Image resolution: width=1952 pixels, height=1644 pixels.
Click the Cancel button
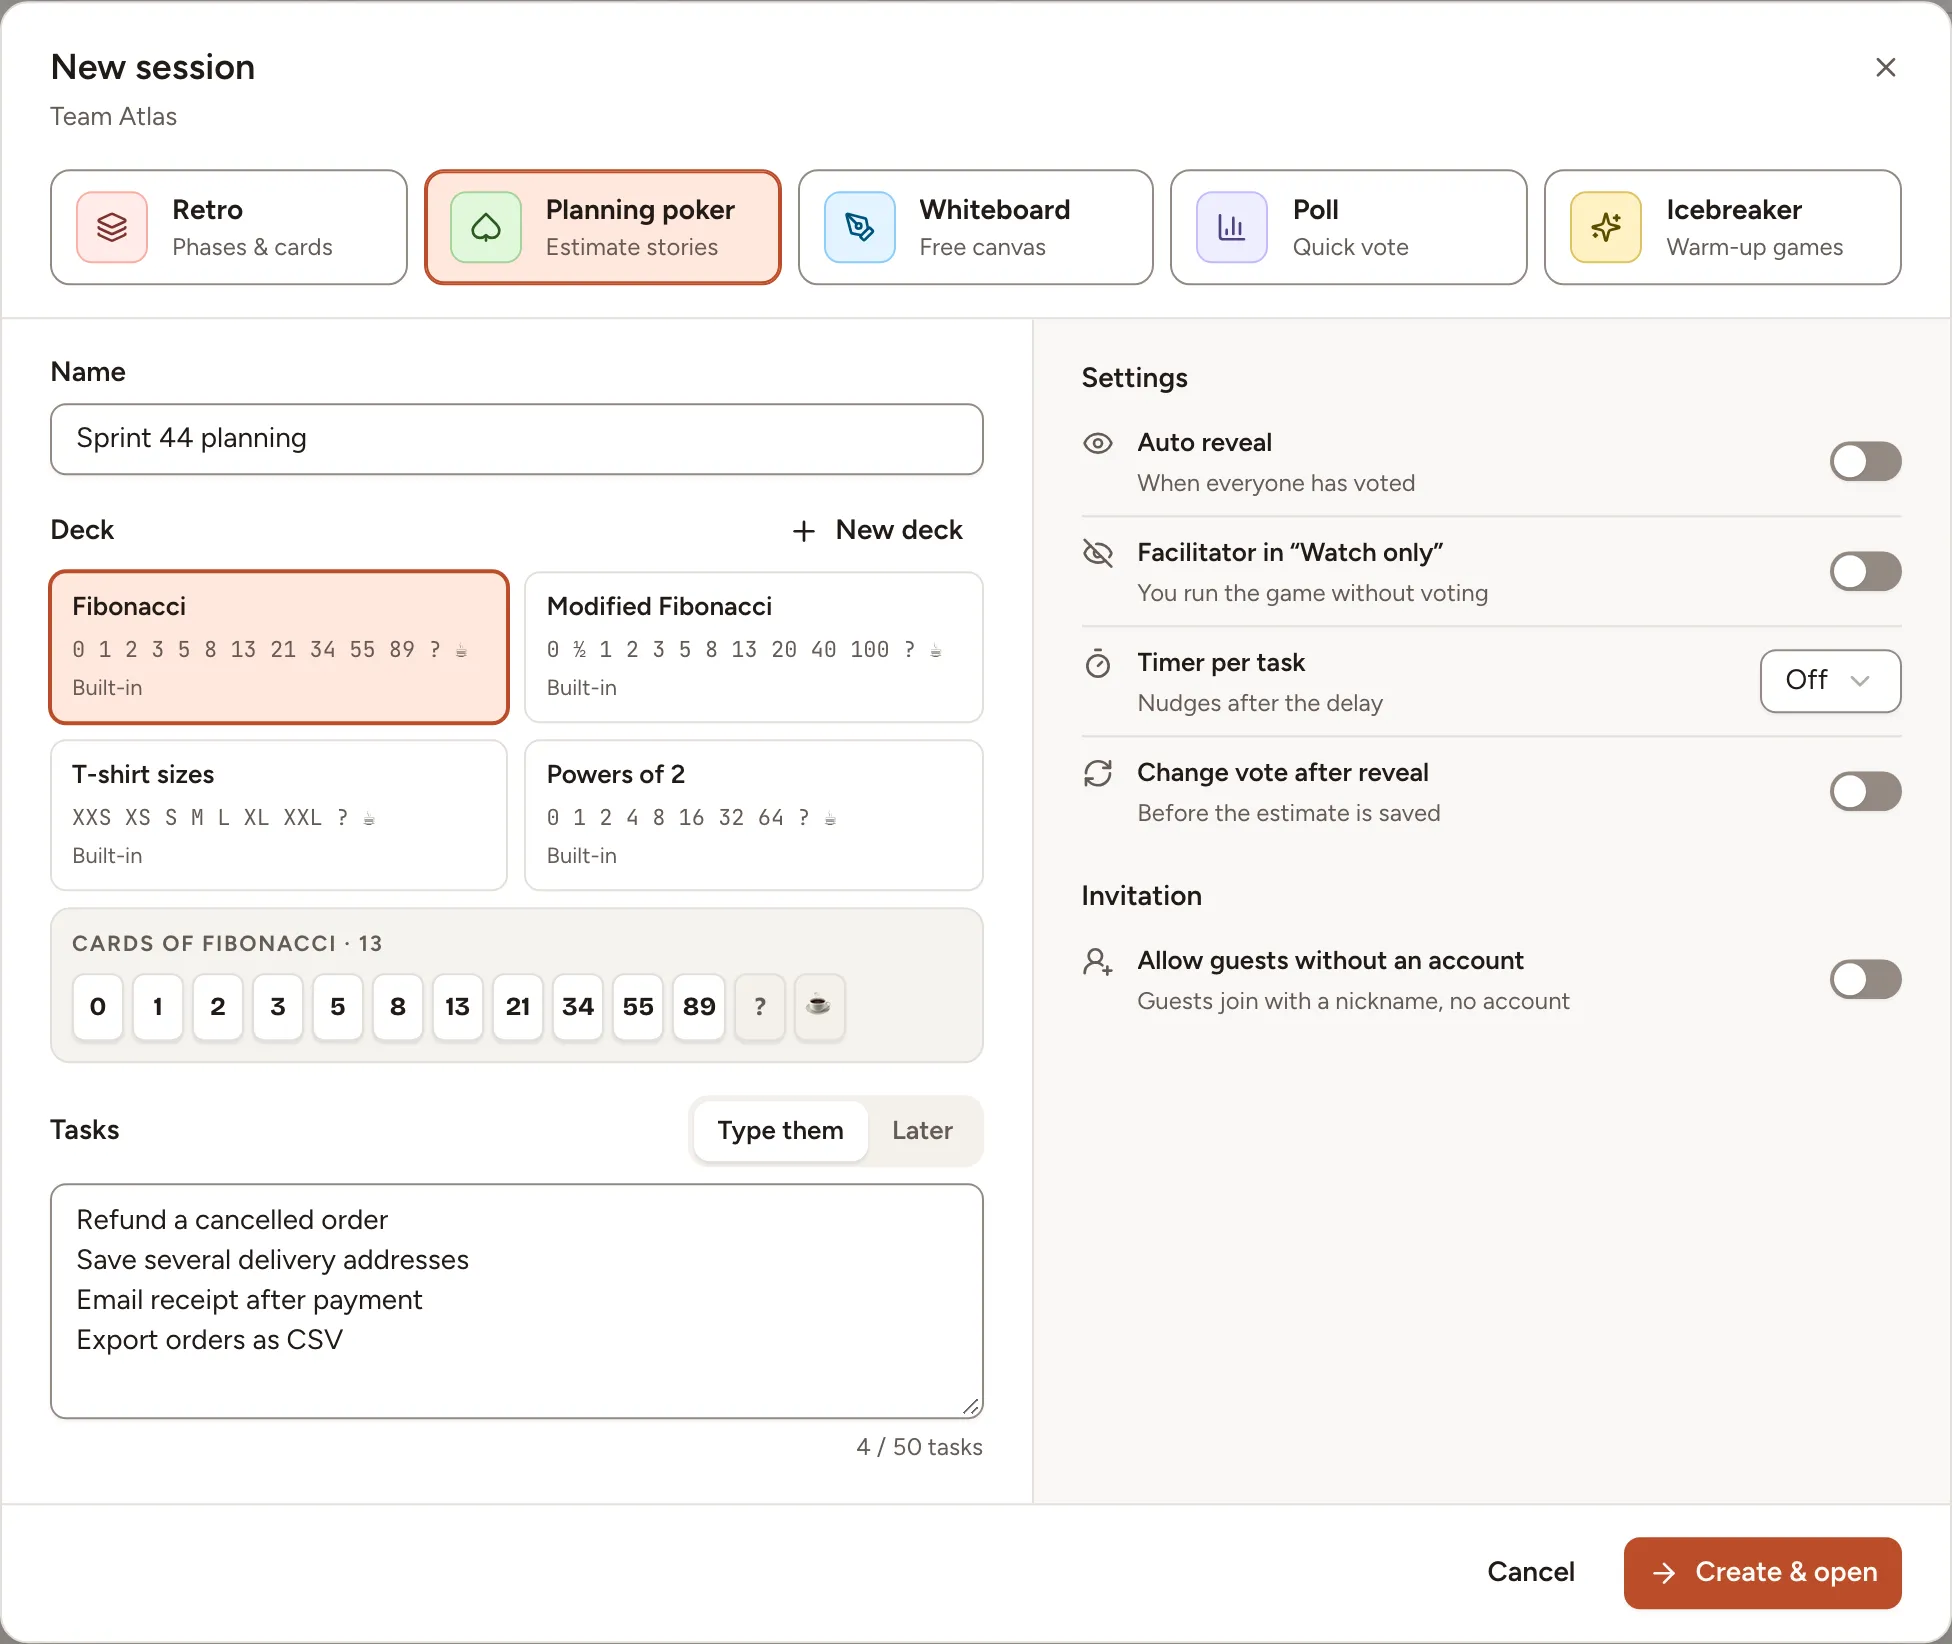(1531, 1573)
